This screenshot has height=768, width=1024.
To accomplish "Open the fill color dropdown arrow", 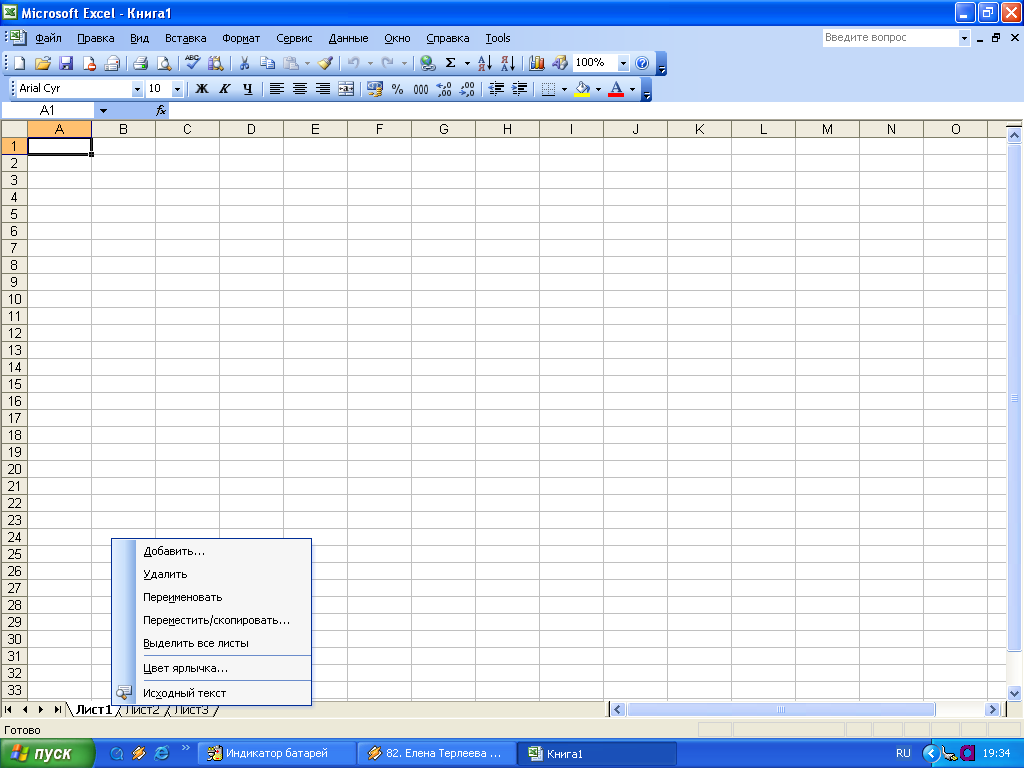I will click(598, 89).
